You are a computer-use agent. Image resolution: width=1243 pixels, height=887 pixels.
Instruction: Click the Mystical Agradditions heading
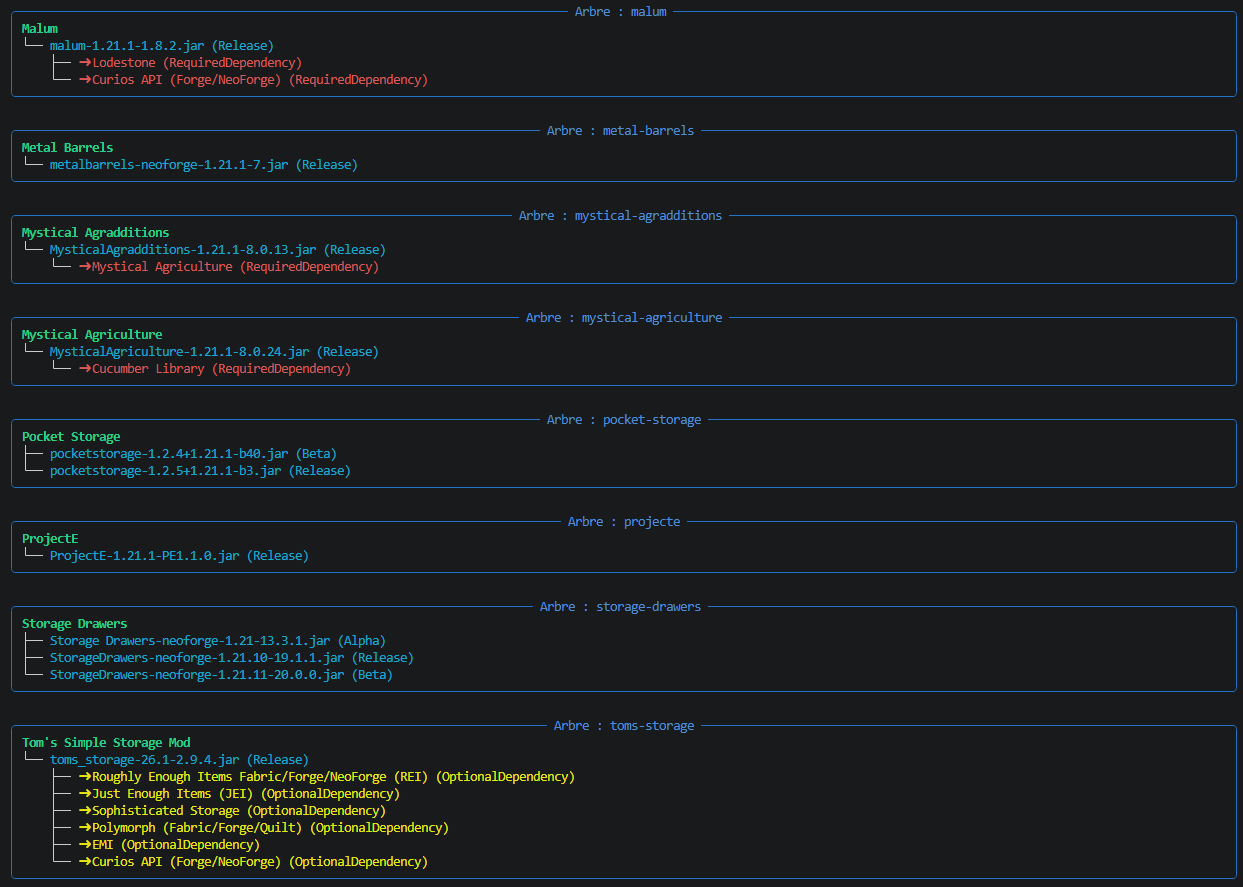click(96, 233)
